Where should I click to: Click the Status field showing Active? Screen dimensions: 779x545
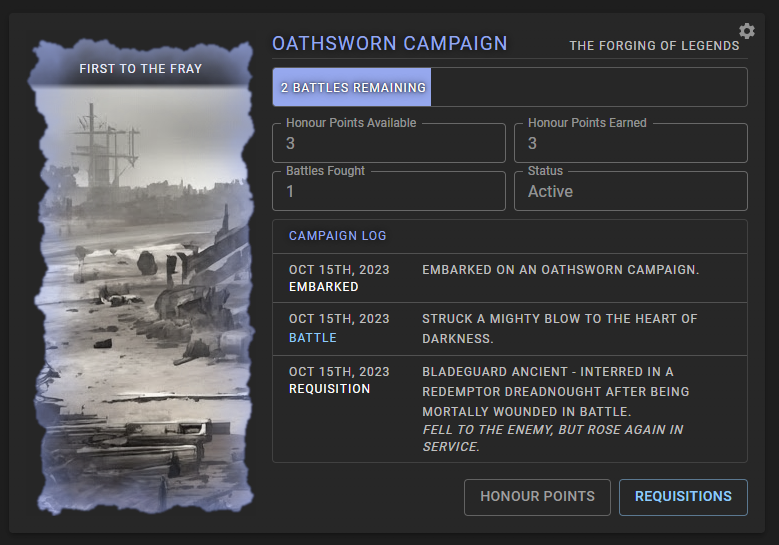pyautogui.click(x=630, y=191)
